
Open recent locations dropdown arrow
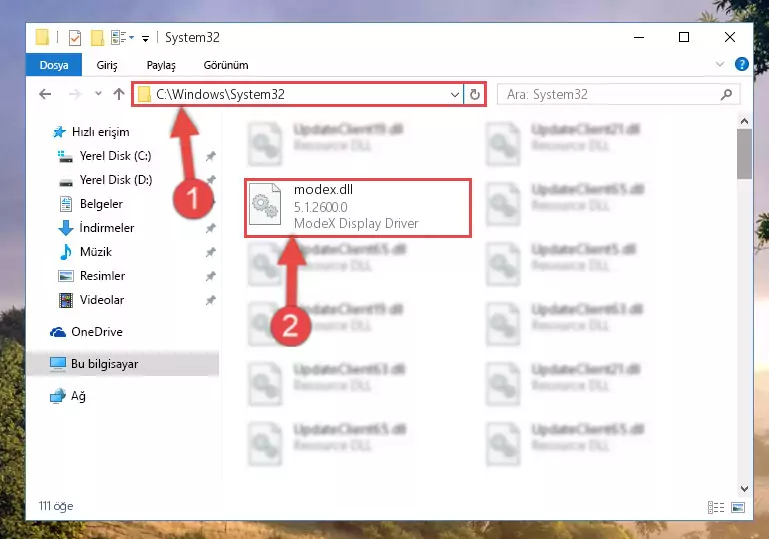pos(98,93)
